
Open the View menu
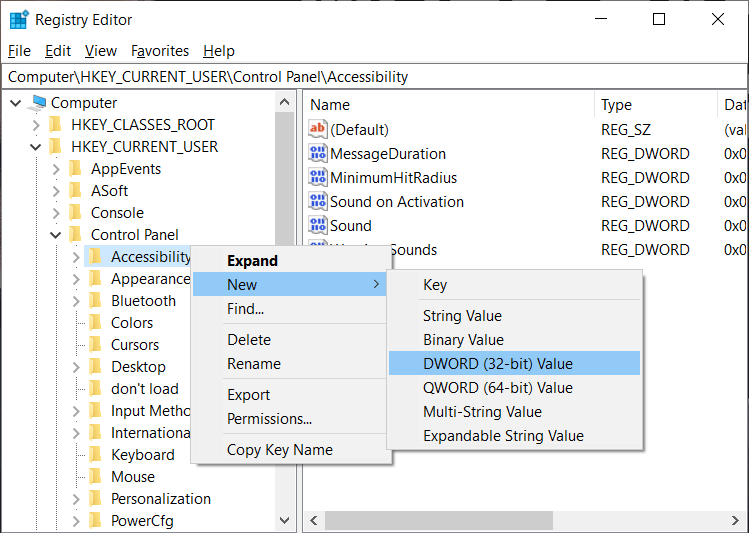pyautogui.click(x=101, y=51)
